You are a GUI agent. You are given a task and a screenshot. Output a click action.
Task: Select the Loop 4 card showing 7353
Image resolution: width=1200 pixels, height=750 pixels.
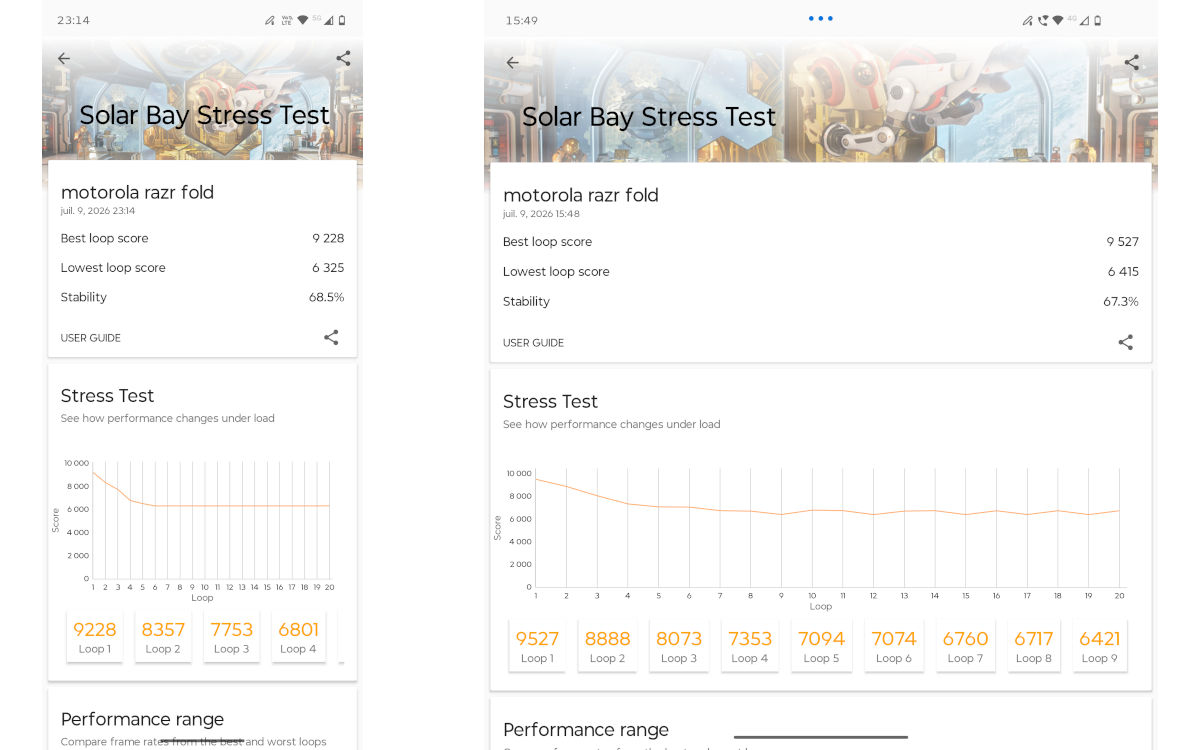[750, 645]
